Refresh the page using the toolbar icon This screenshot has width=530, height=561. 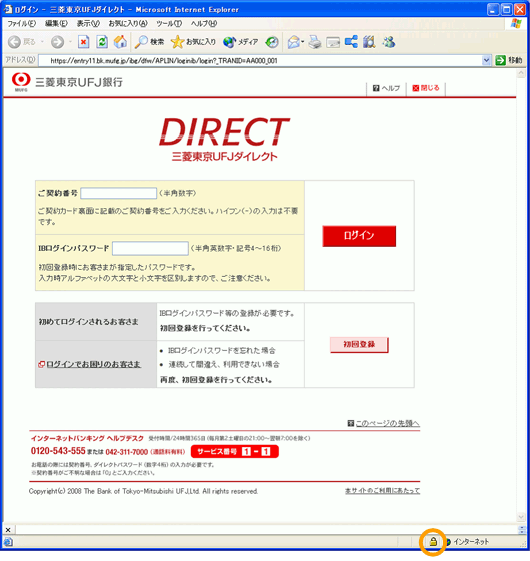point(102,42)
